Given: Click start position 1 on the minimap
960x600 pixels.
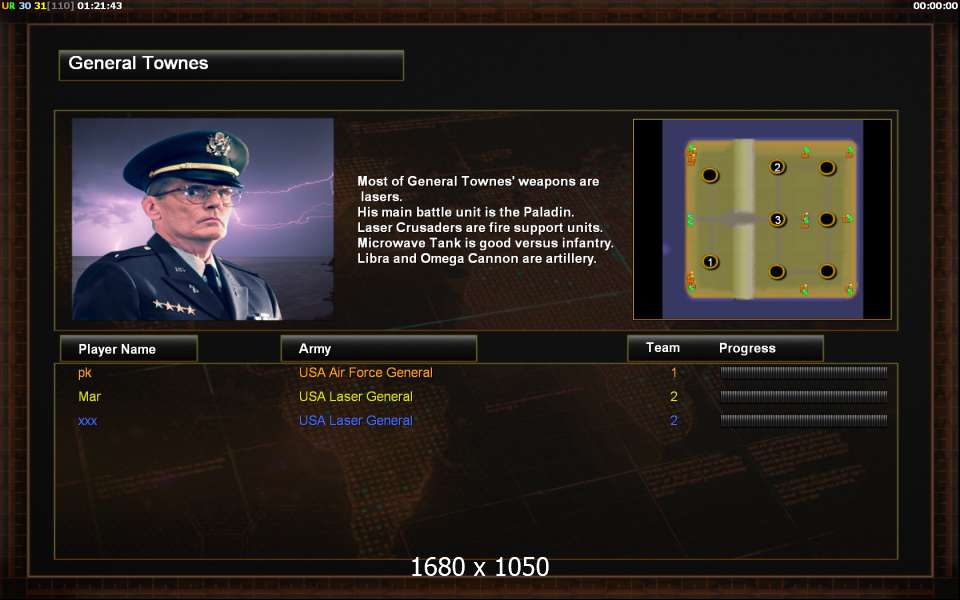Looking at the screenshot, I should click(710, 262).
